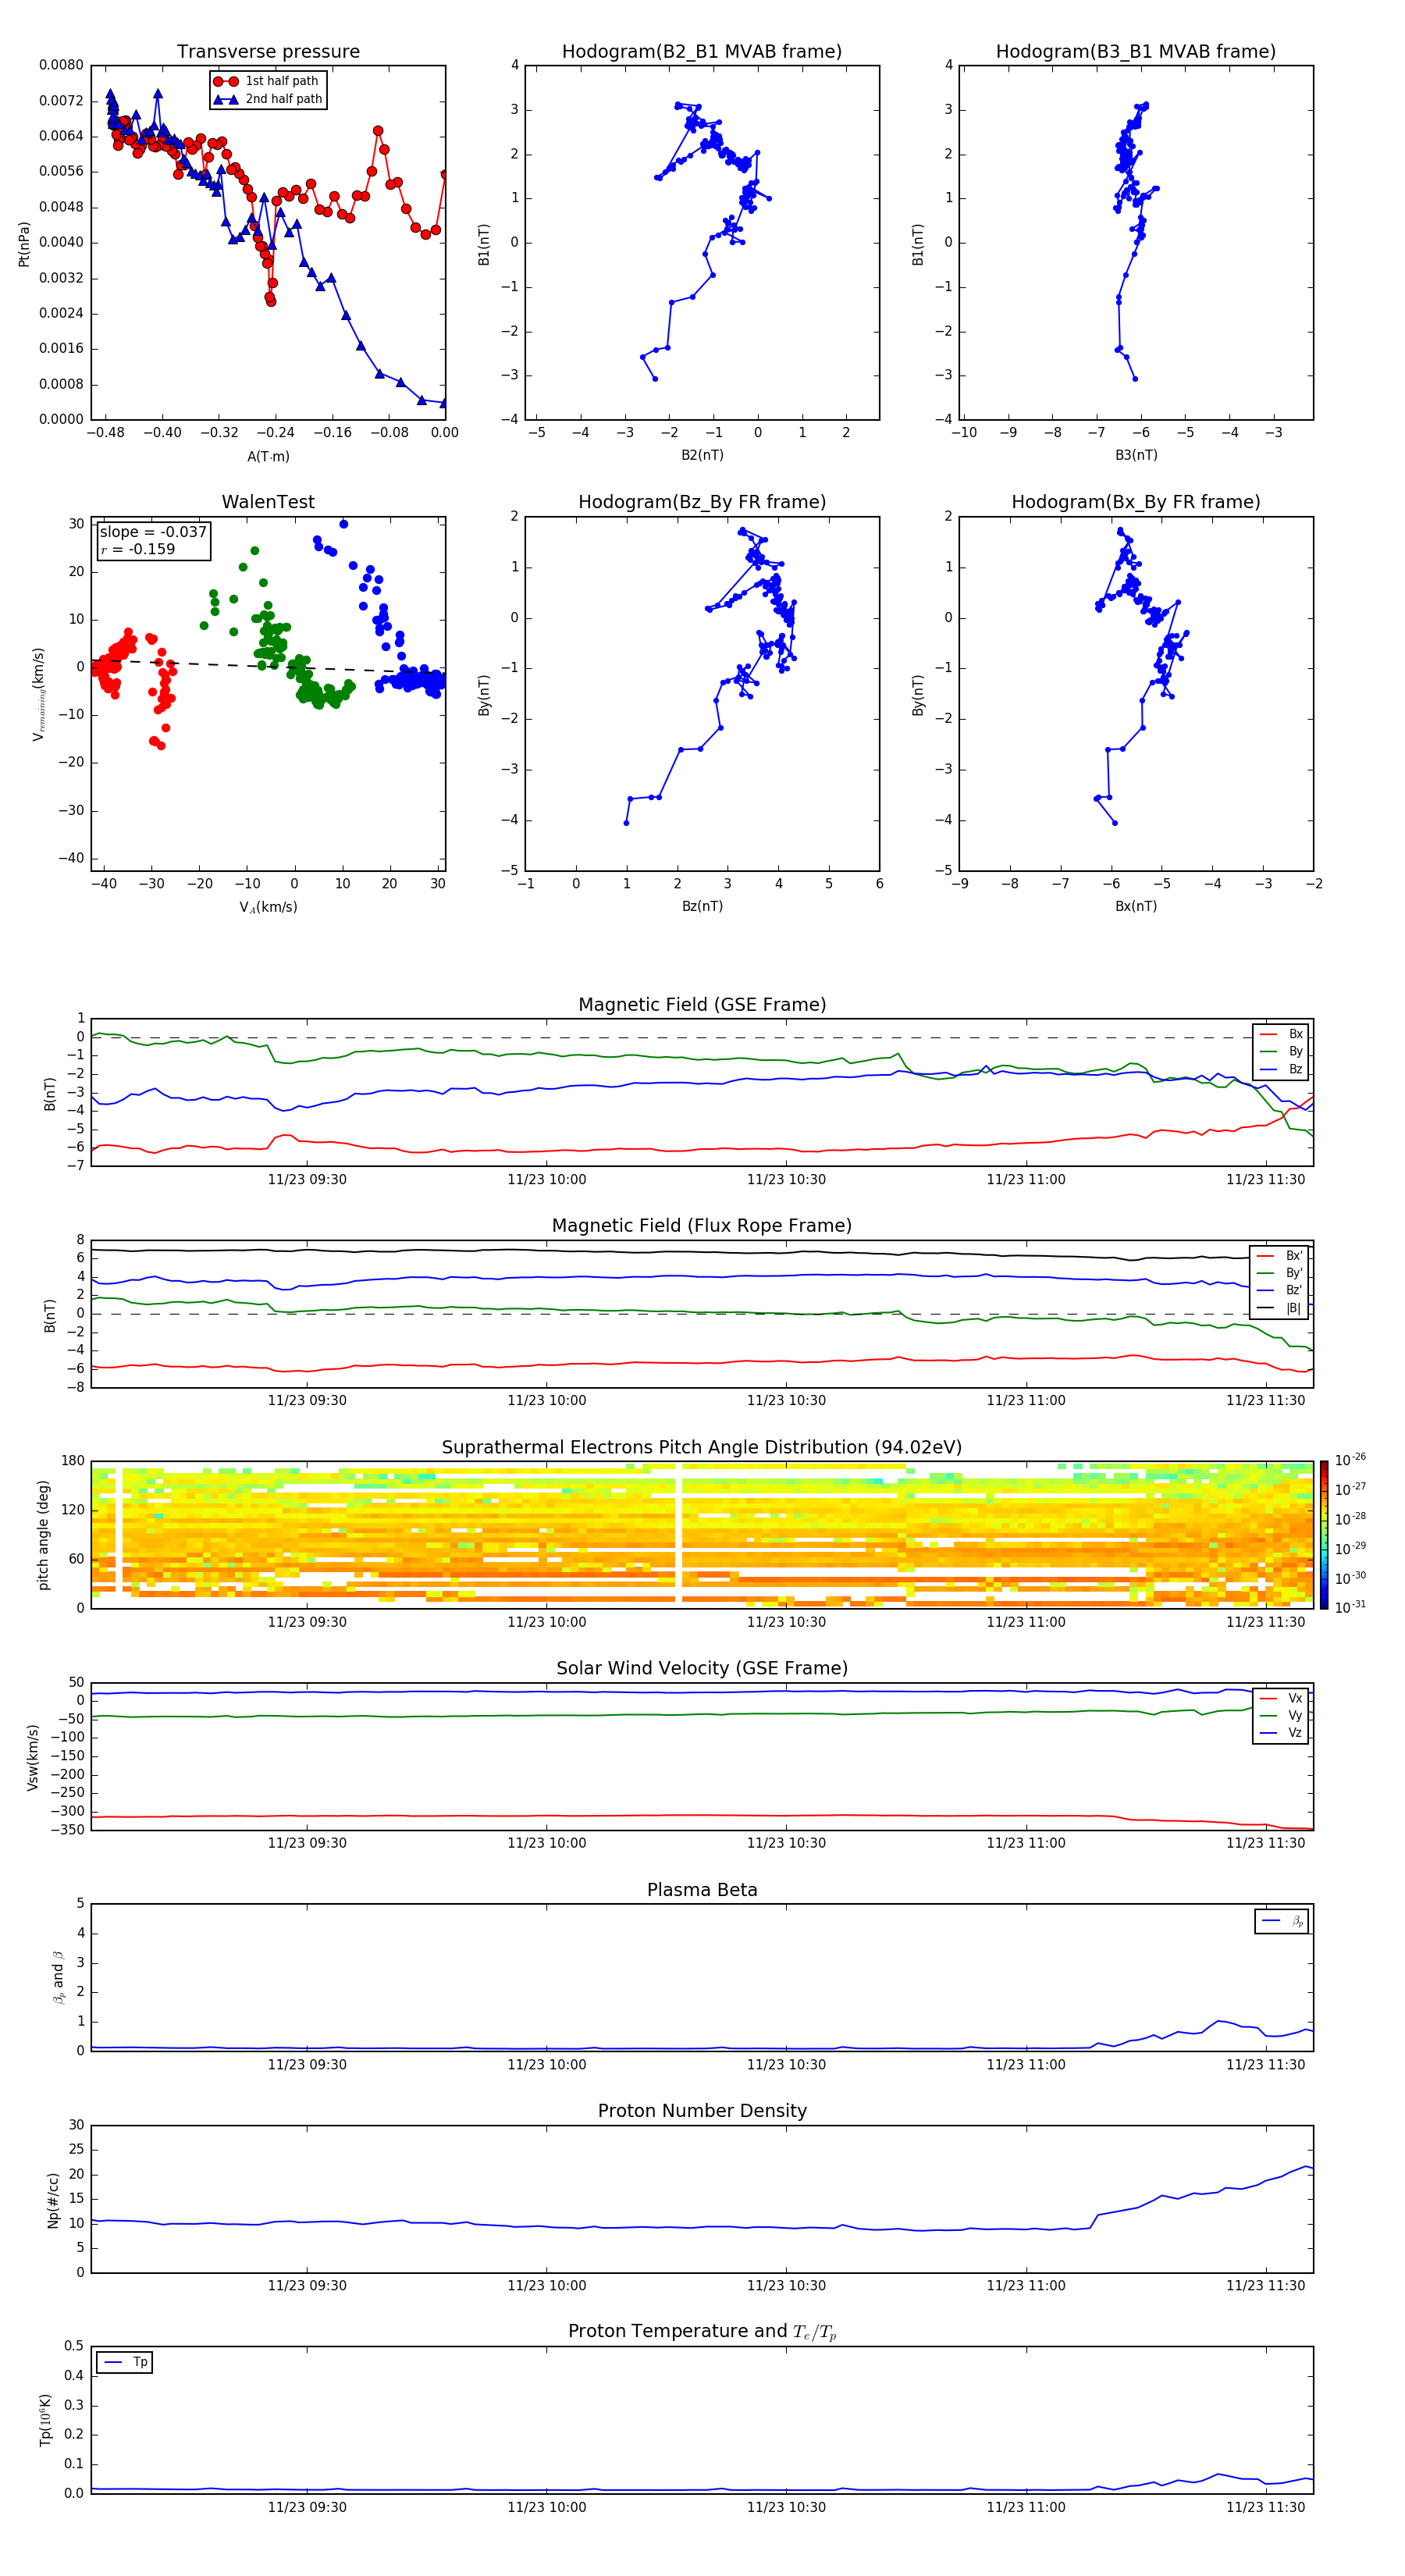Click the 'Proton Number Density' title
1405x2576 pixels.
point(702,2111)
